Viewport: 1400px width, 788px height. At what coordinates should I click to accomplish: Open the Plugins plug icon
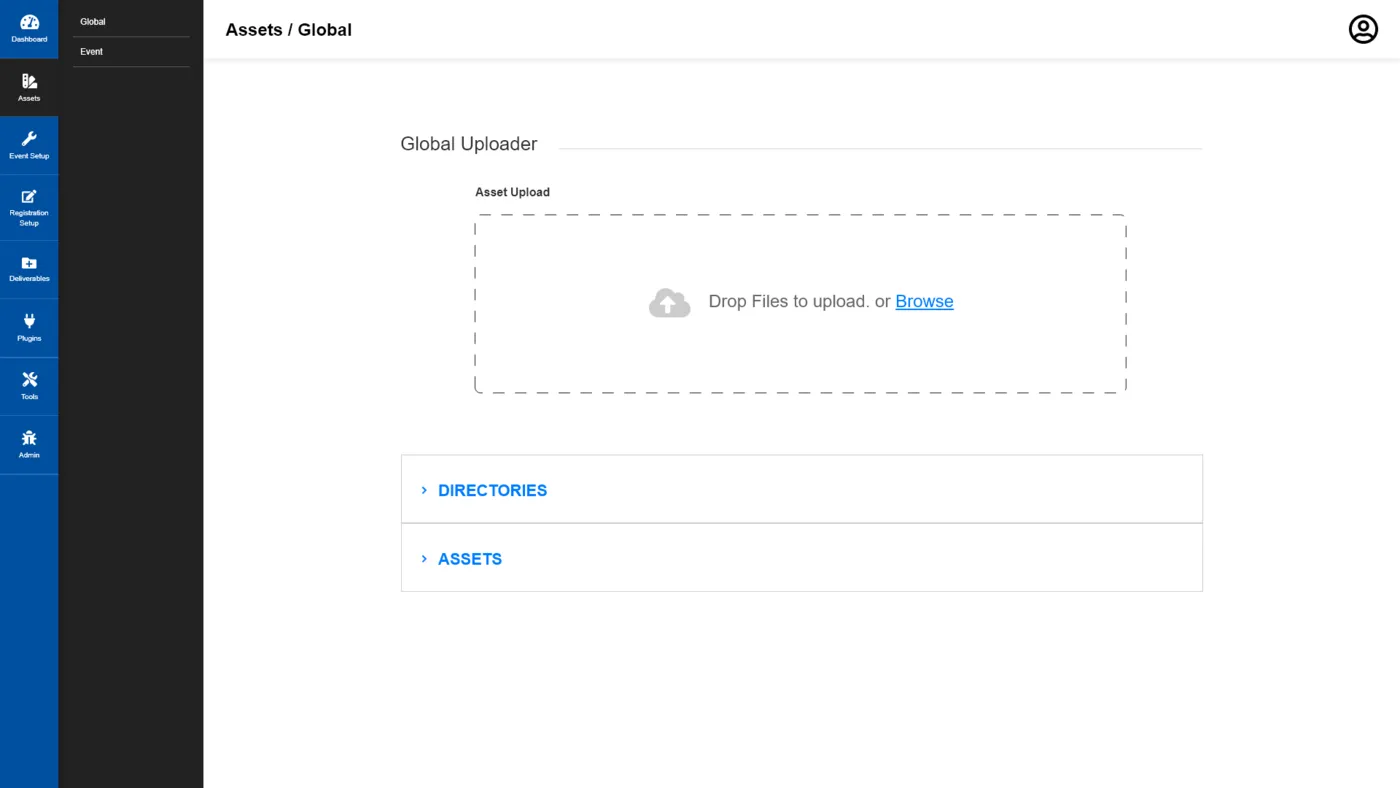coord(29,321)
